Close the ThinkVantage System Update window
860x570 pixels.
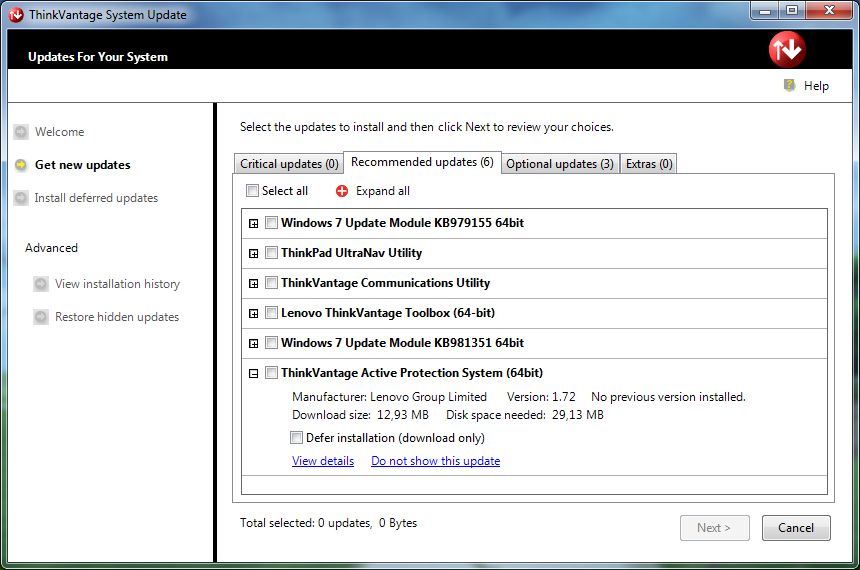(x=829, y=10)
